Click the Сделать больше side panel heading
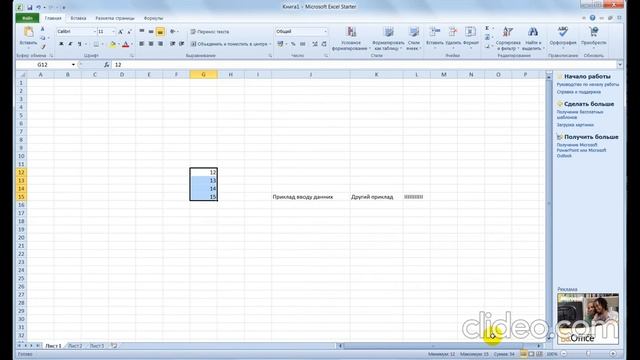640x360 pixels. coord(589,104)
